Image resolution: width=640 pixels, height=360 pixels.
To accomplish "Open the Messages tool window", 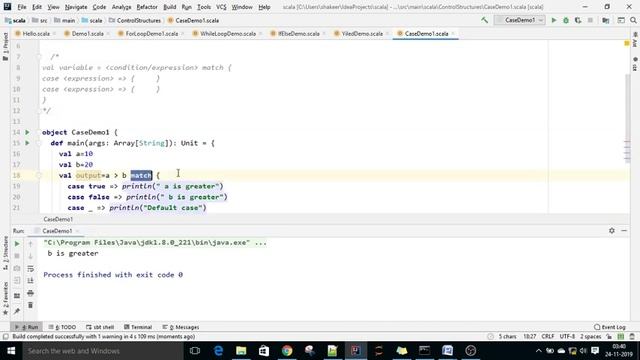I will point(181,327).
